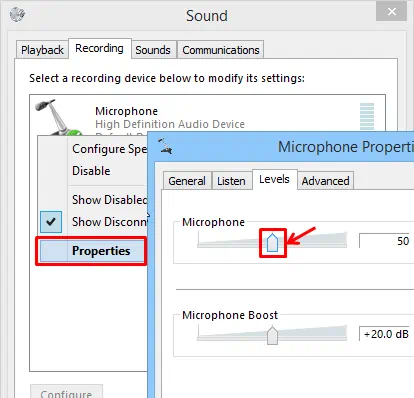Choose Disable from the context menu

tap(91, 171)
